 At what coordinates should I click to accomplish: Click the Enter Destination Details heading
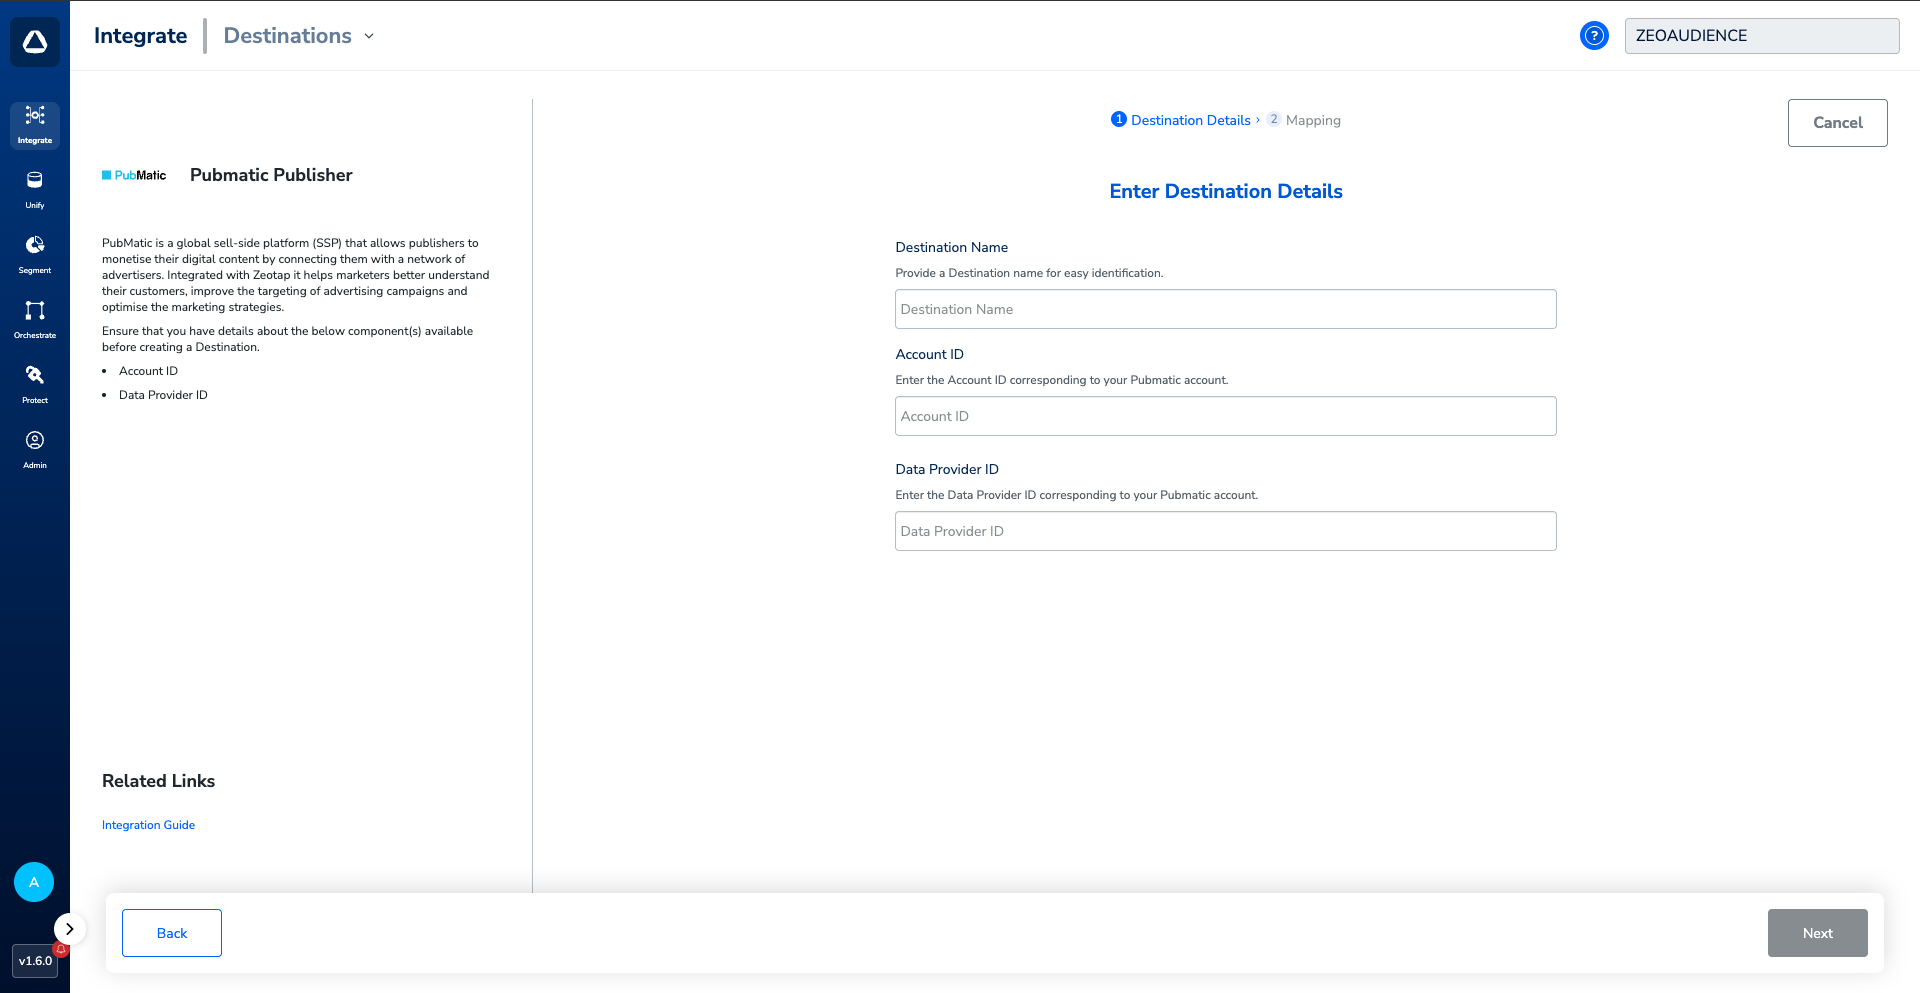1226,191
